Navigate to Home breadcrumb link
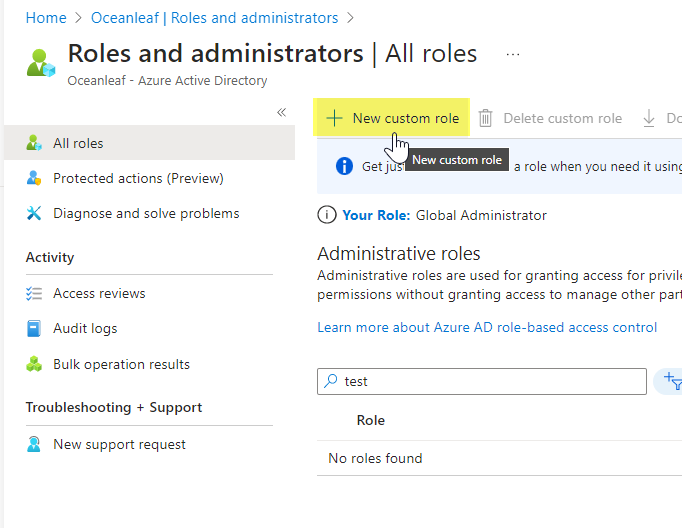 point(45,18)
